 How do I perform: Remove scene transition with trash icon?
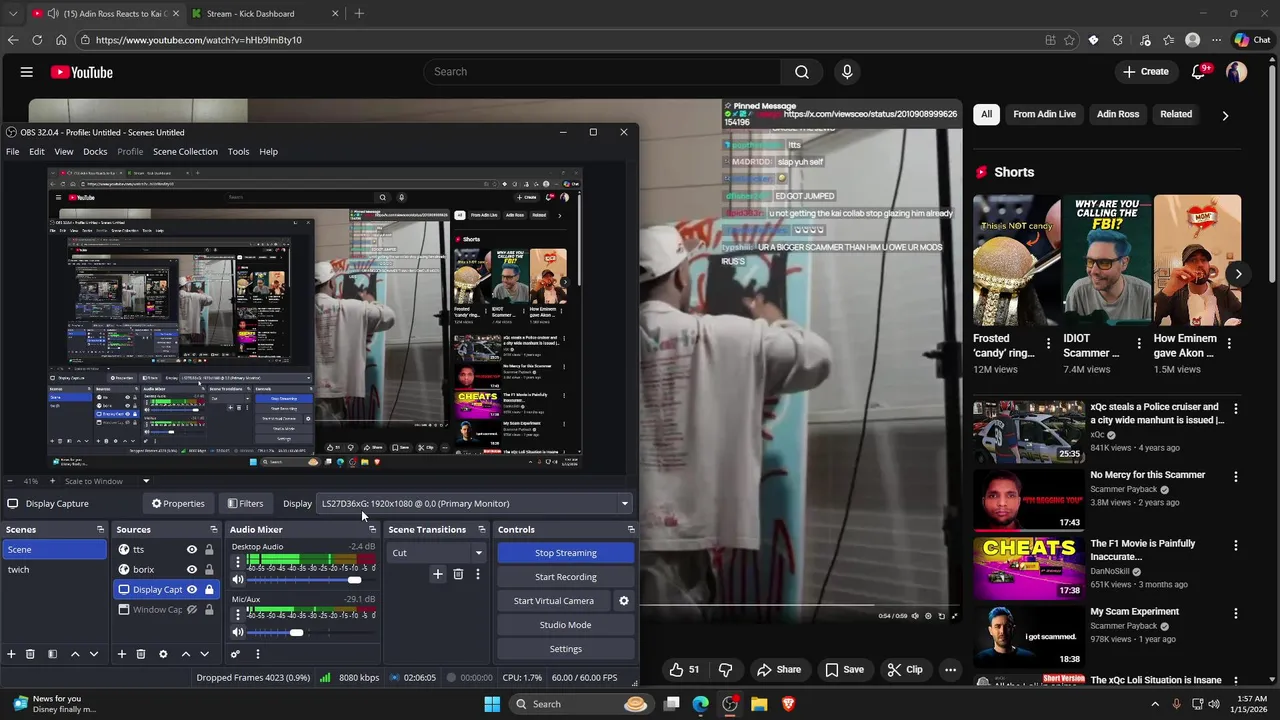click(x=458, y=574)
